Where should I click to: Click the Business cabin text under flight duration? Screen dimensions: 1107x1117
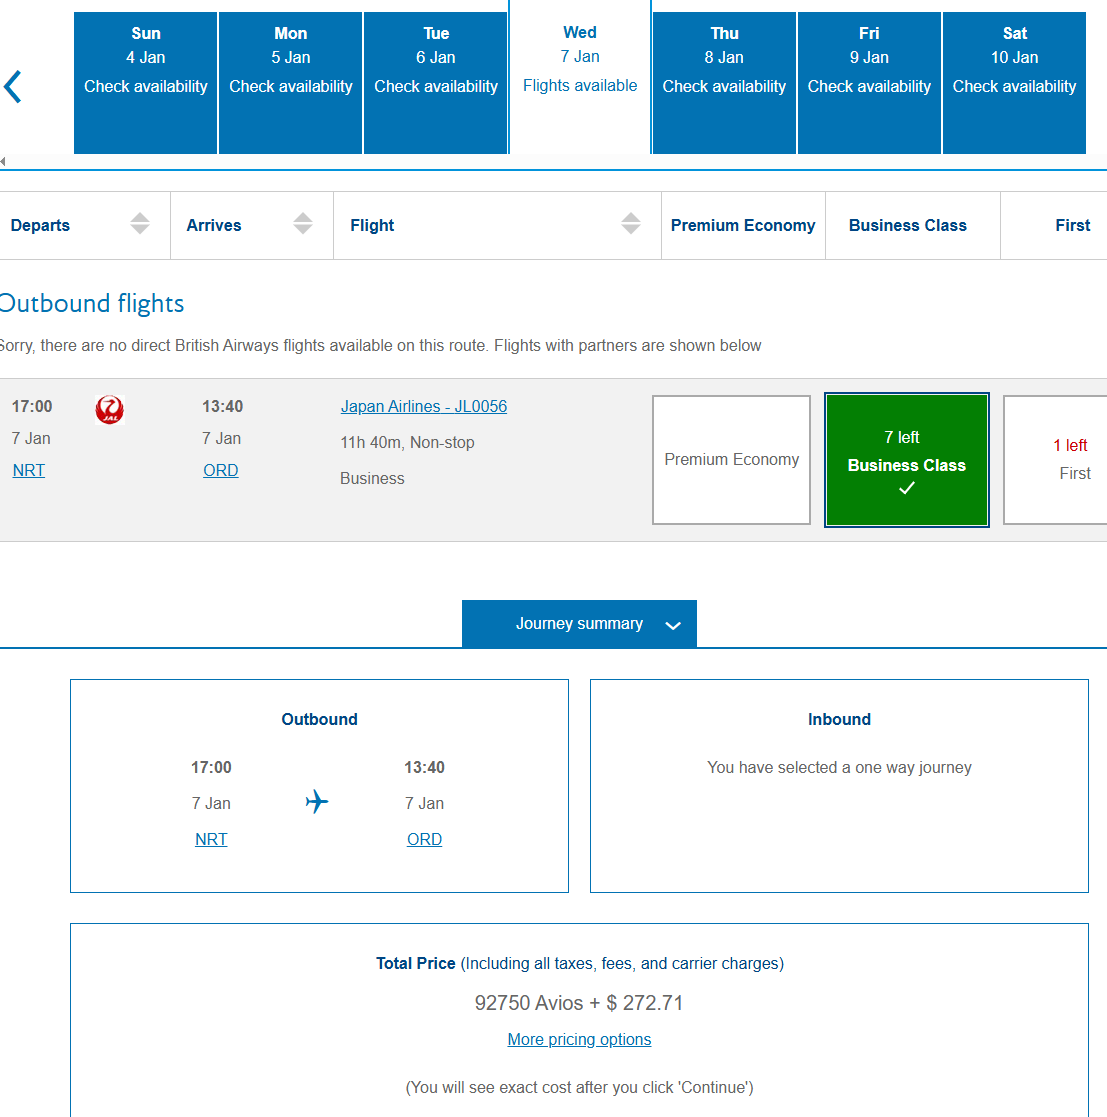click(372, 479)
